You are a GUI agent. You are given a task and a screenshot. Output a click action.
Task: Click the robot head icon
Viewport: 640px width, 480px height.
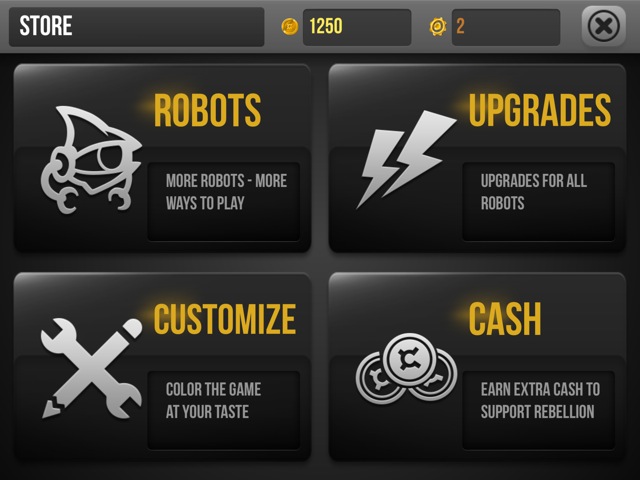click(91, 160)
